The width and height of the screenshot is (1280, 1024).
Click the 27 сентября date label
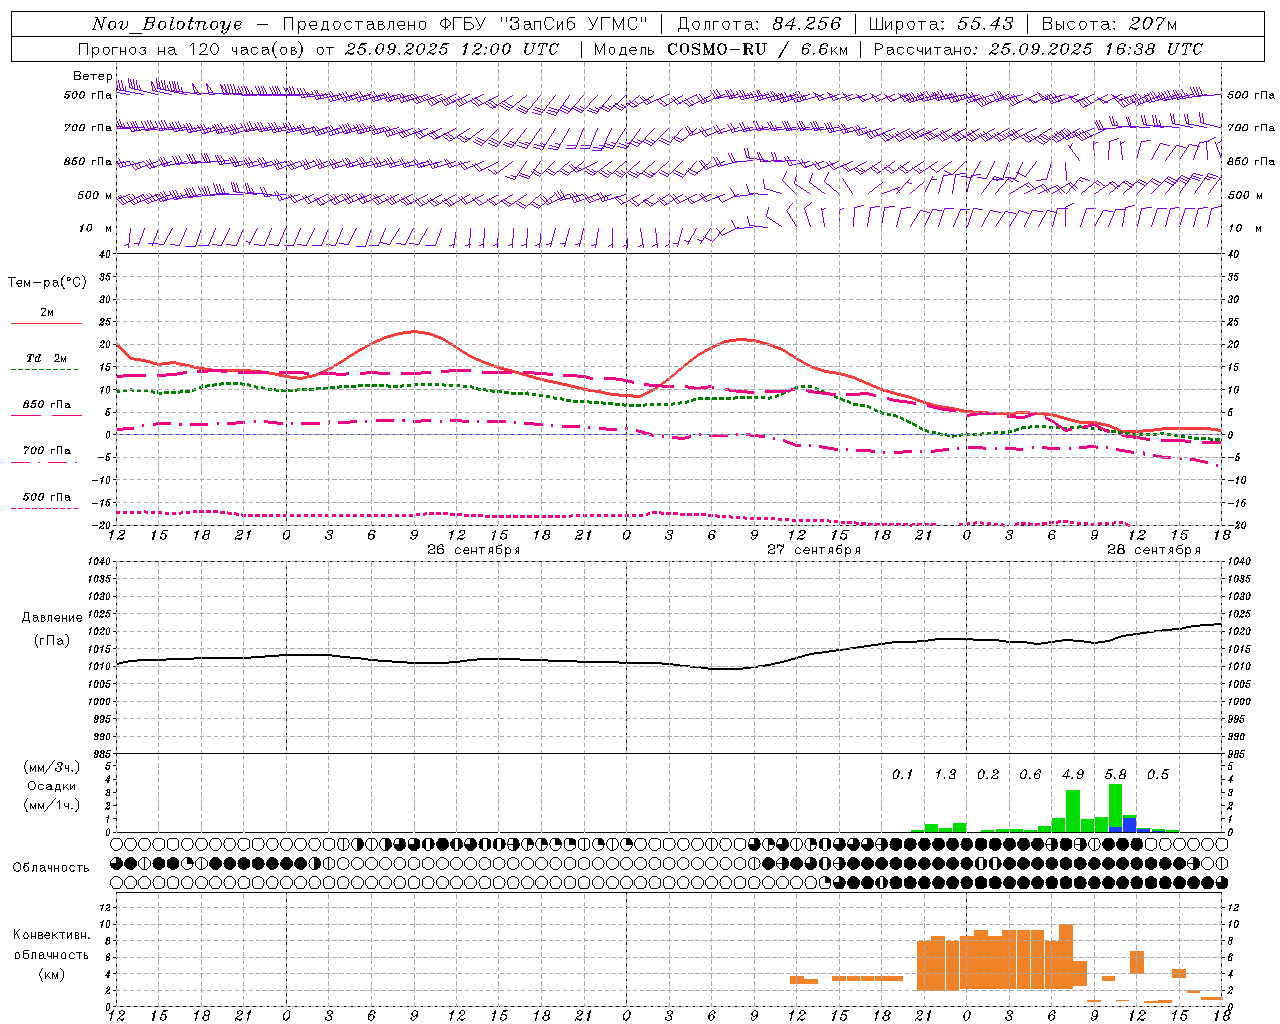[x=814, y=550]
